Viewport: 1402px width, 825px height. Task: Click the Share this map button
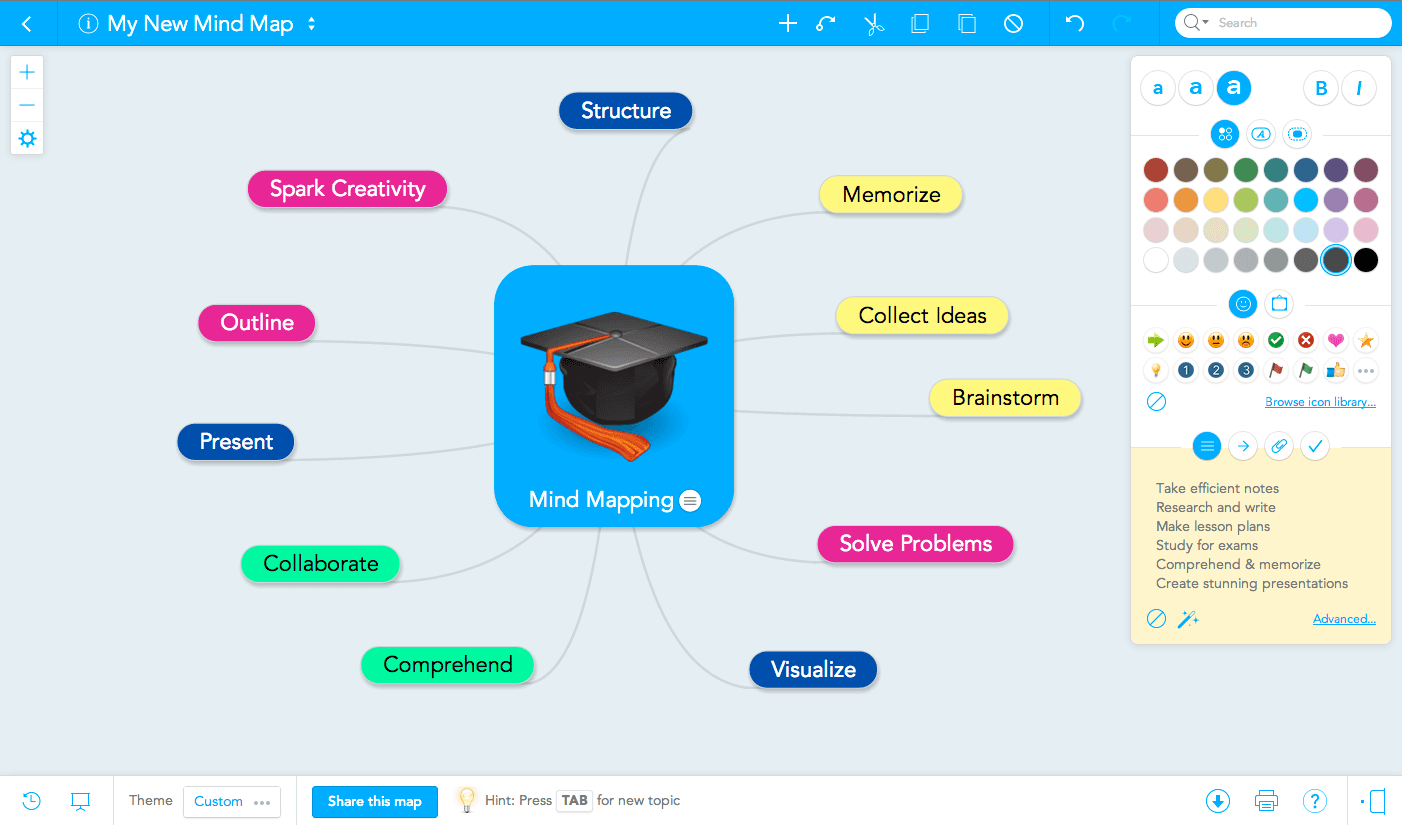coord(375,801)
